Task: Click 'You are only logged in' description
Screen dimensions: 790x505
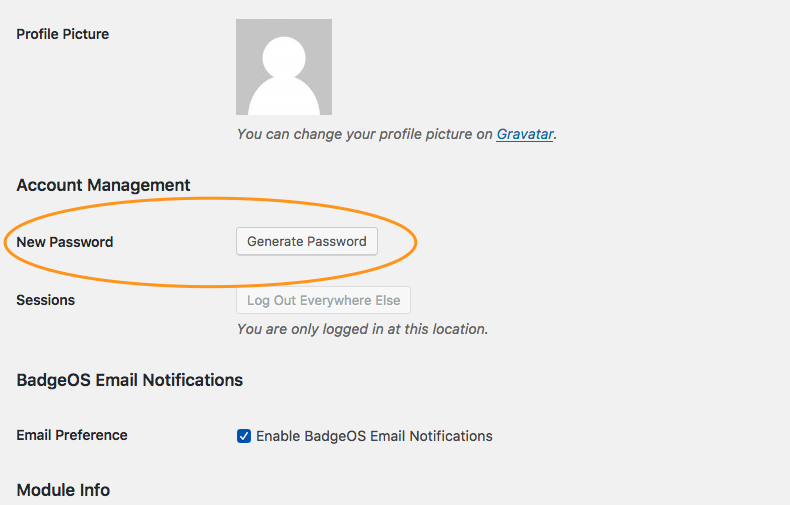Action: (x=362, y=329)
